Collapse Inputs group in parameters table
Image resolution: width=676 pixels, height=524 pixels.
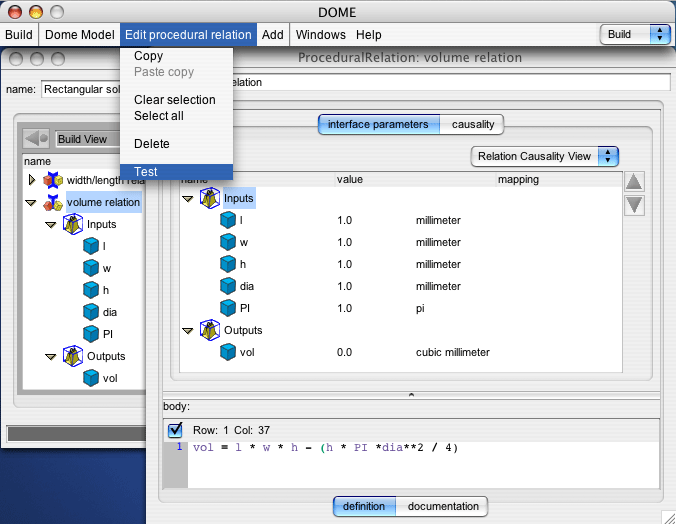click(x=188, y=199)
